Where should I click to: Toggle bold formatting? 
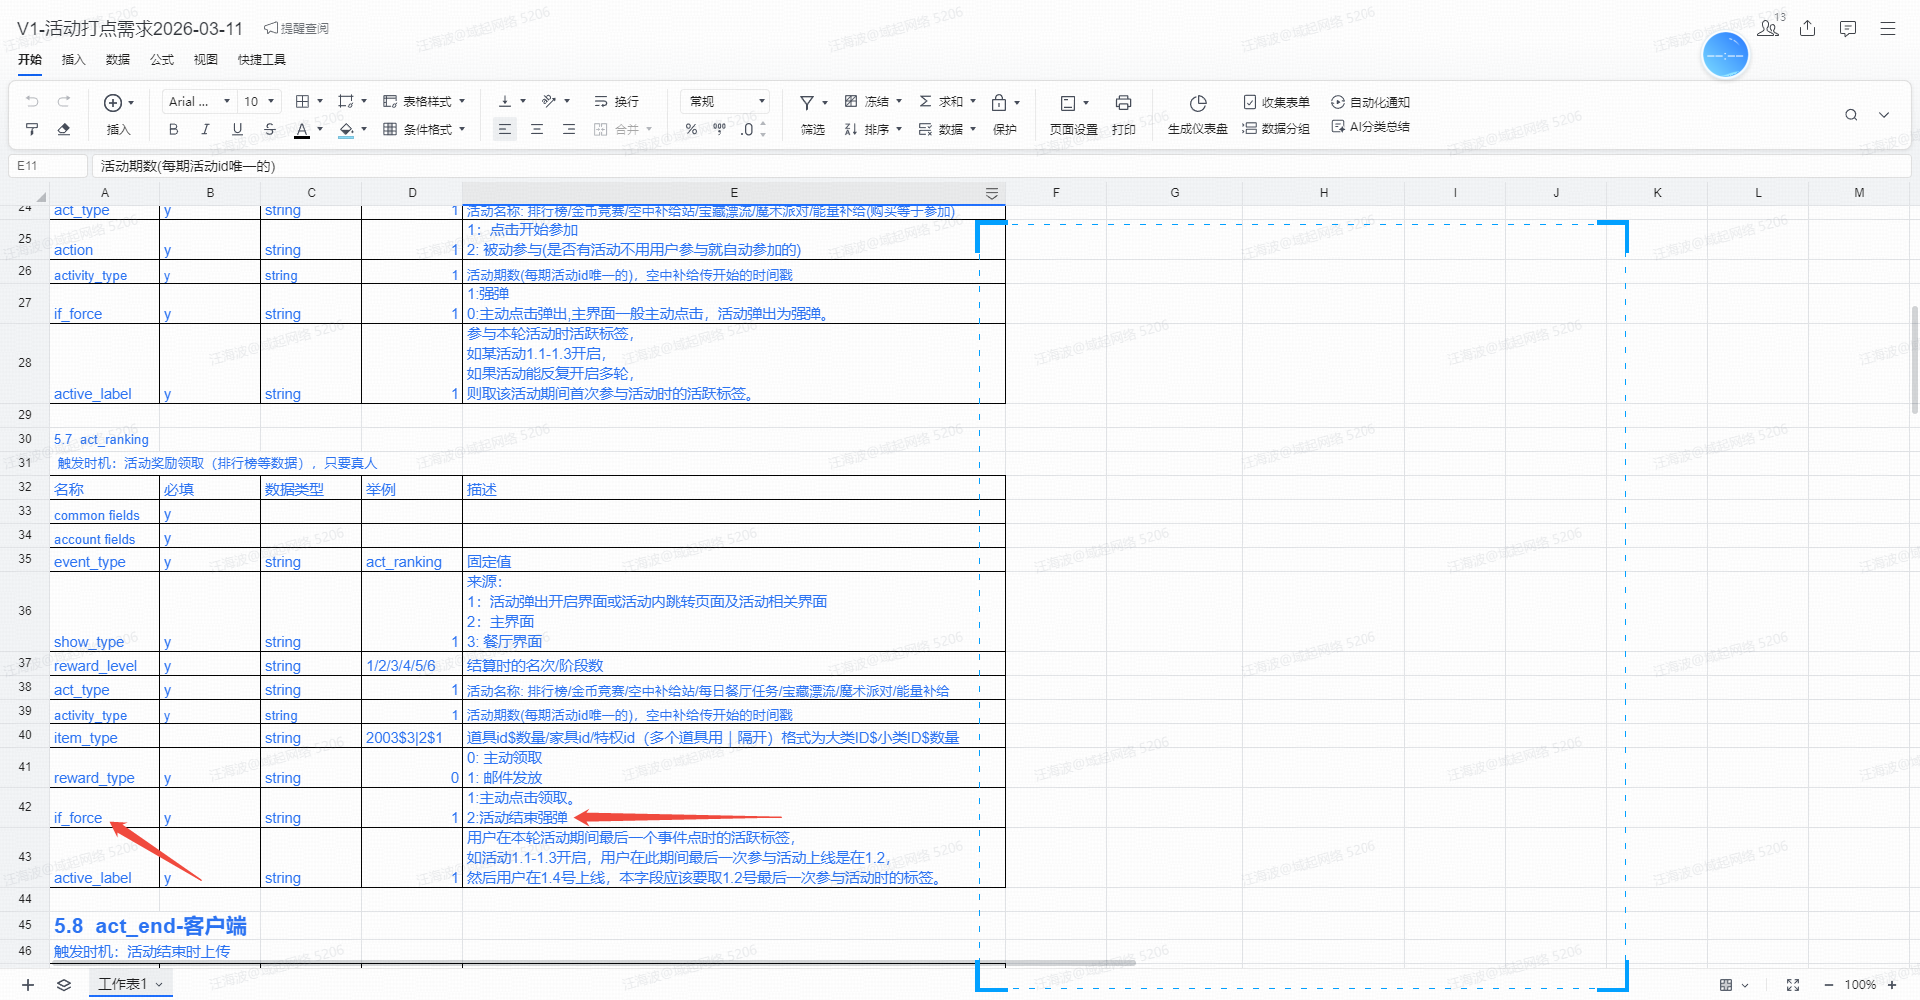click(172, 128)
